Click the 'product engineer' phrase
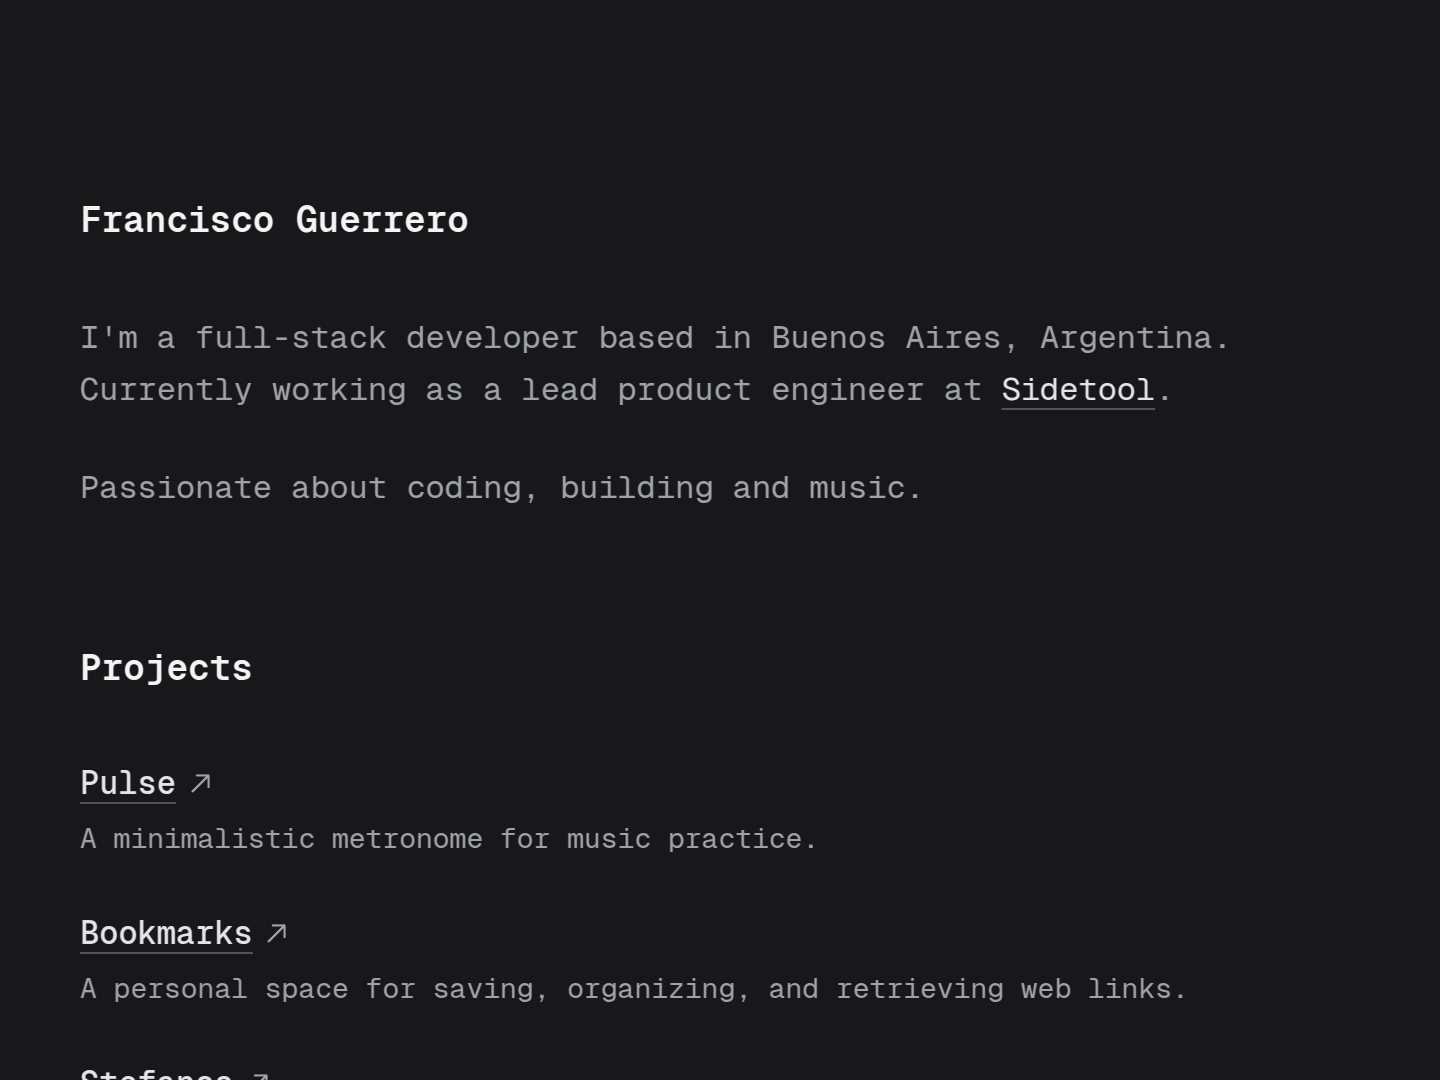Viewport: 1440px width, 1080px height. click(x=771, y=390)
